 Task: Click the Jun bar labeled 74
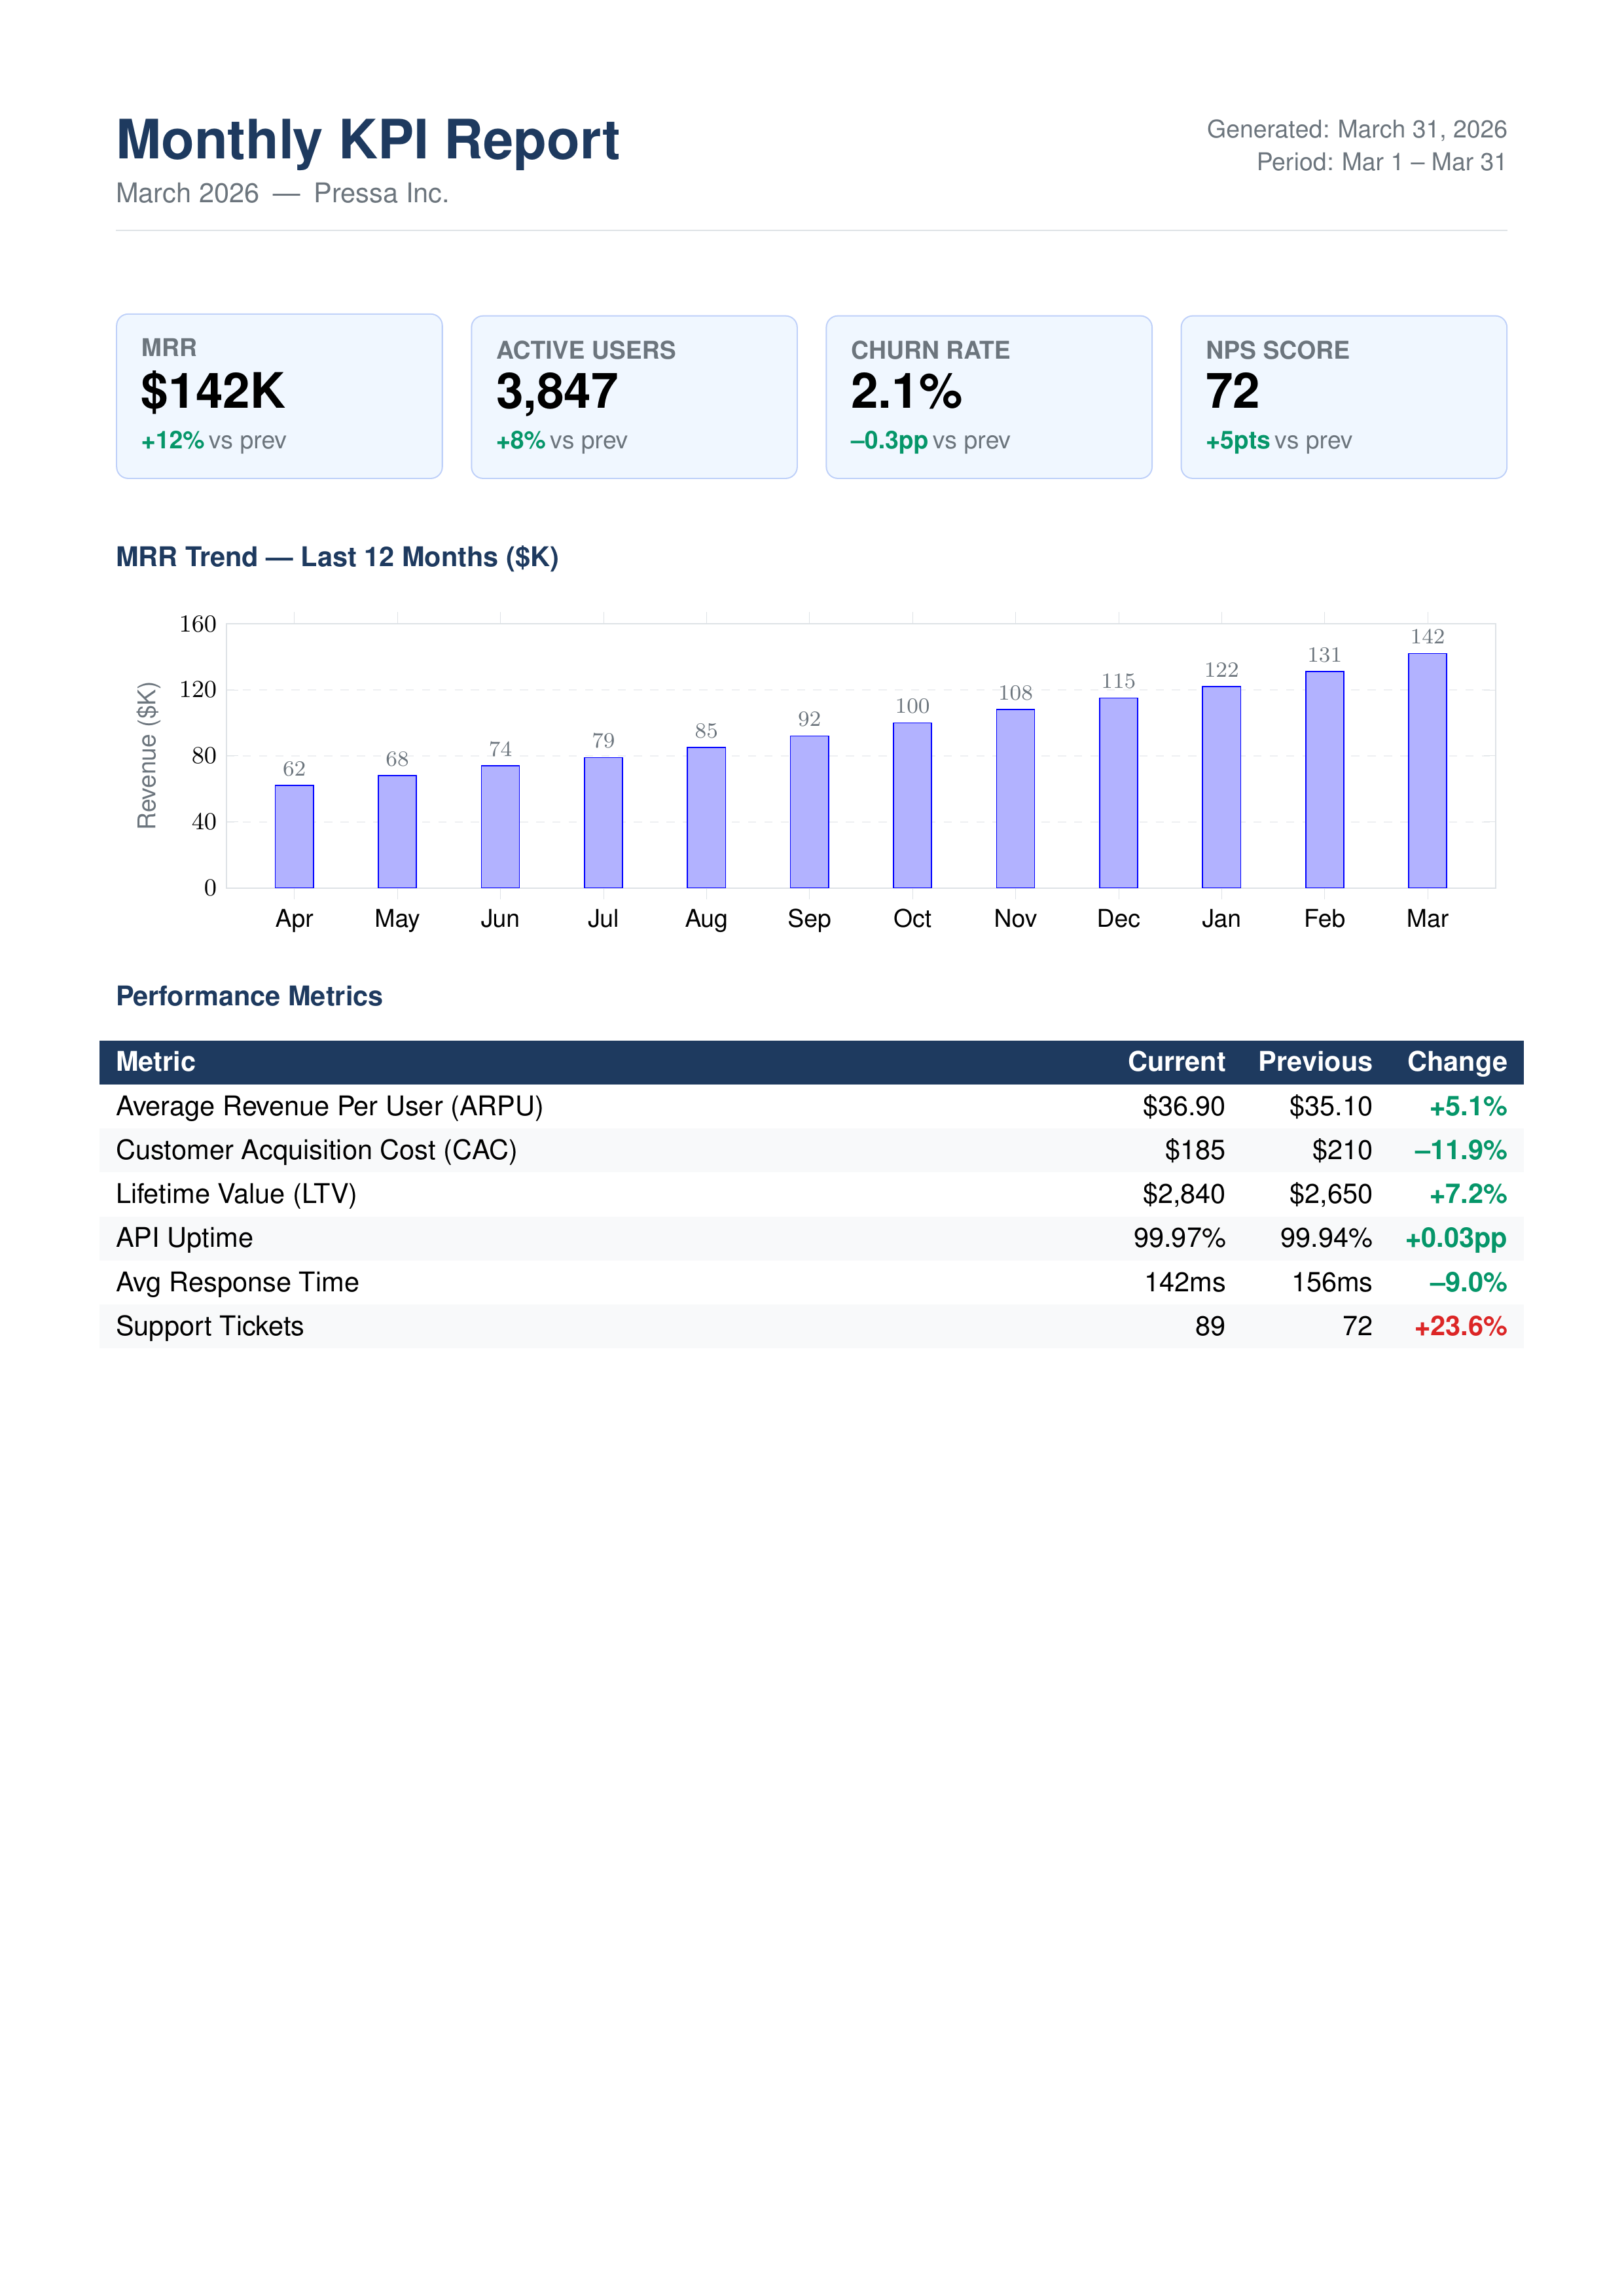coord(500,826)
